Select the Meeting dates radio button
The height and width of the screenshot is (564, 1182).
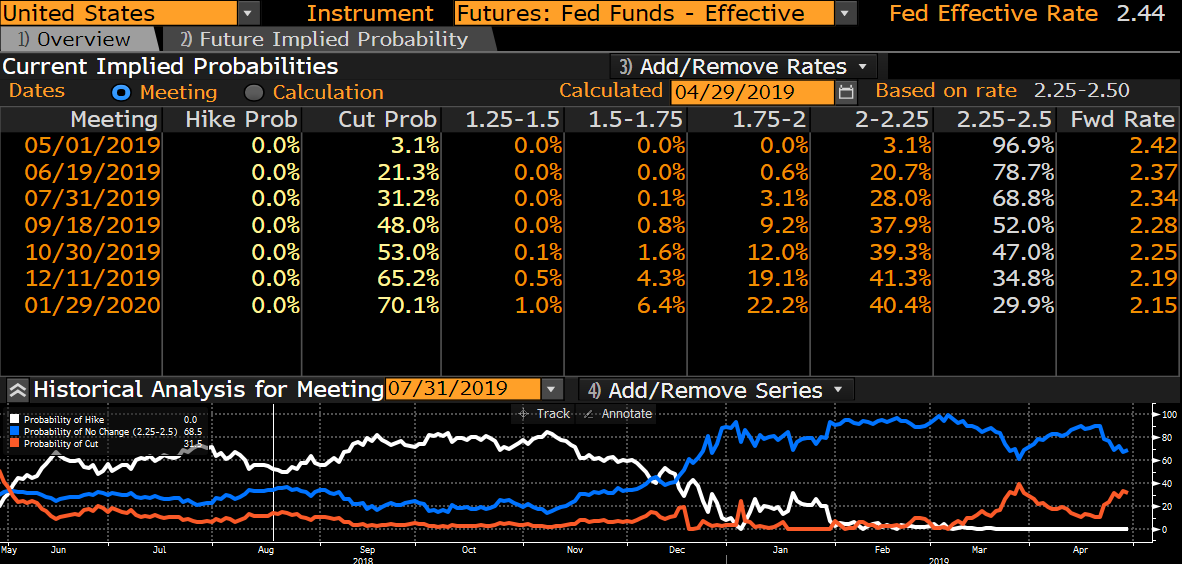(x=122, y=92)
